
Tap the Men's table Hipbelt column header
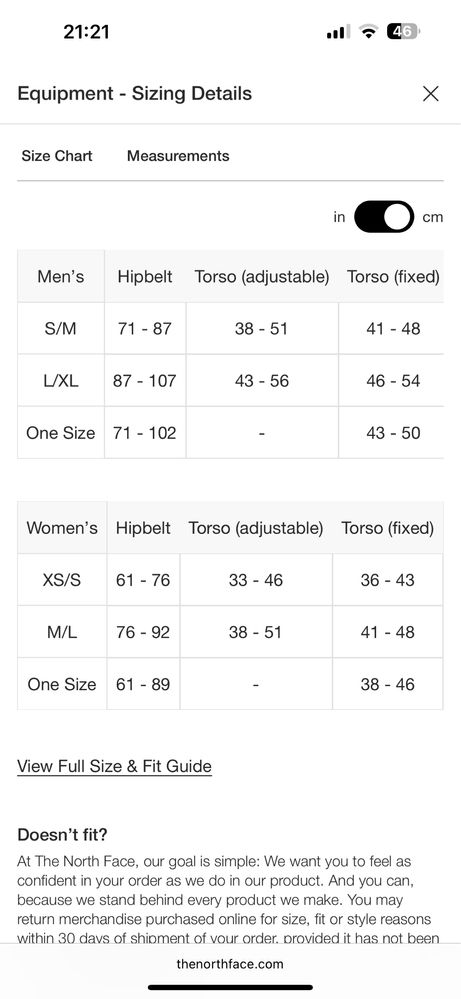(145, 277)
